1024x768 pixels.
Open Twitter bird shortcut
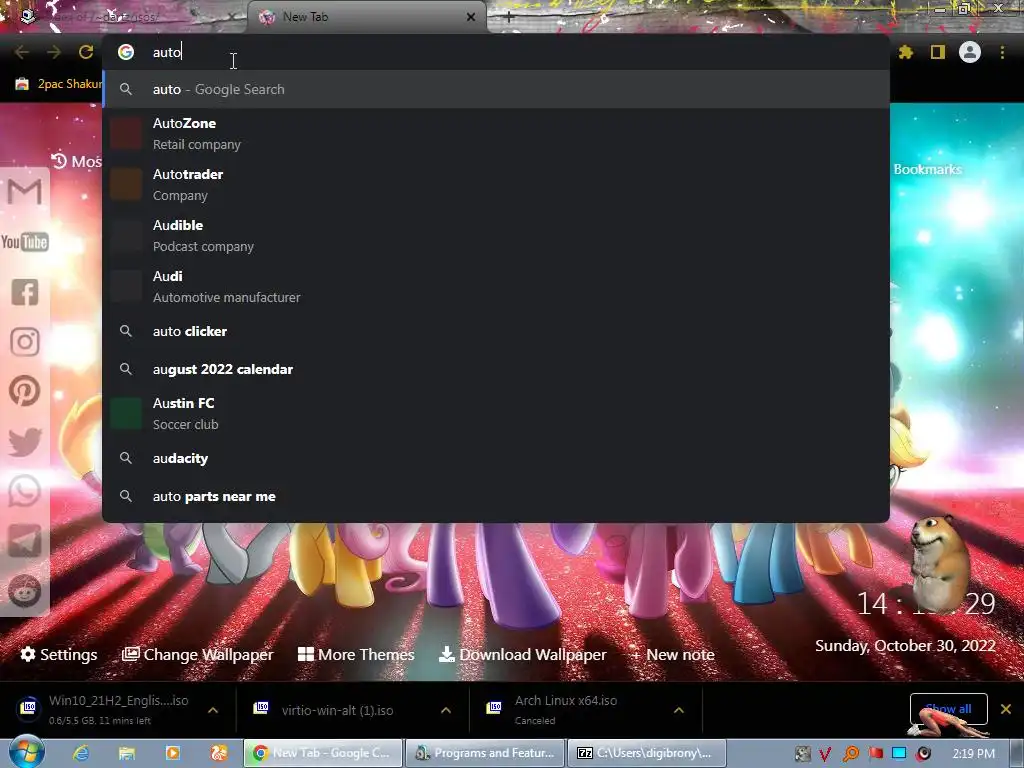click(25, 441)
